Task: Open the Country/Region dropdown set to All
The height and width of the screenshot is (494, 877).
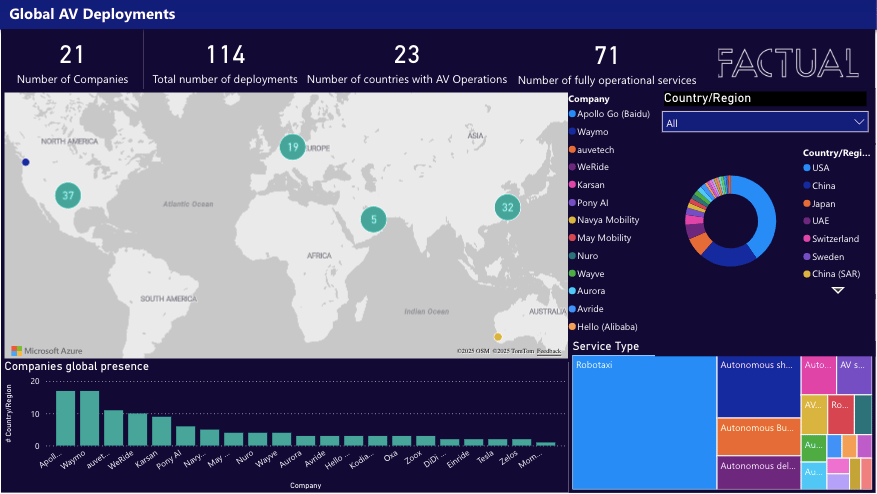Action: pos(765,122)
